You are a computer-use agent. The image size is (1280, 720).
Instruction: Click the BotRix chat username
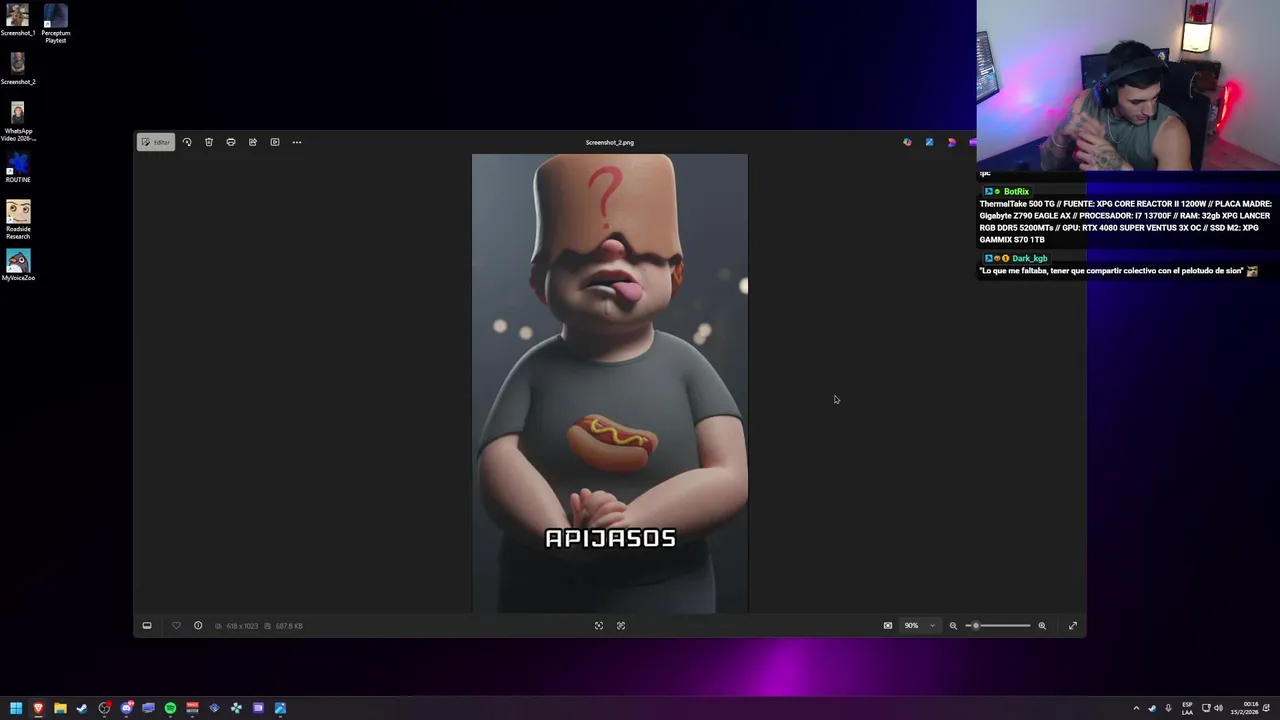(x=1016, y=191)
